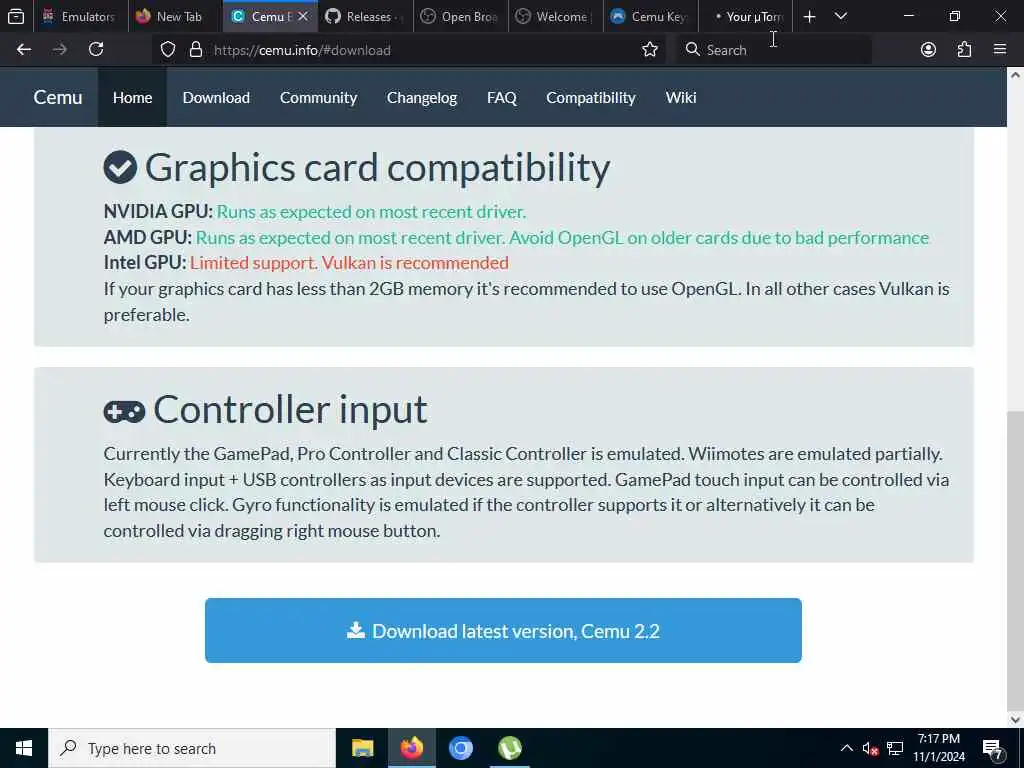The image size is (1024, 768).
Task: Click the taskbar Type here to search box
Action: (x=192, y=748)
